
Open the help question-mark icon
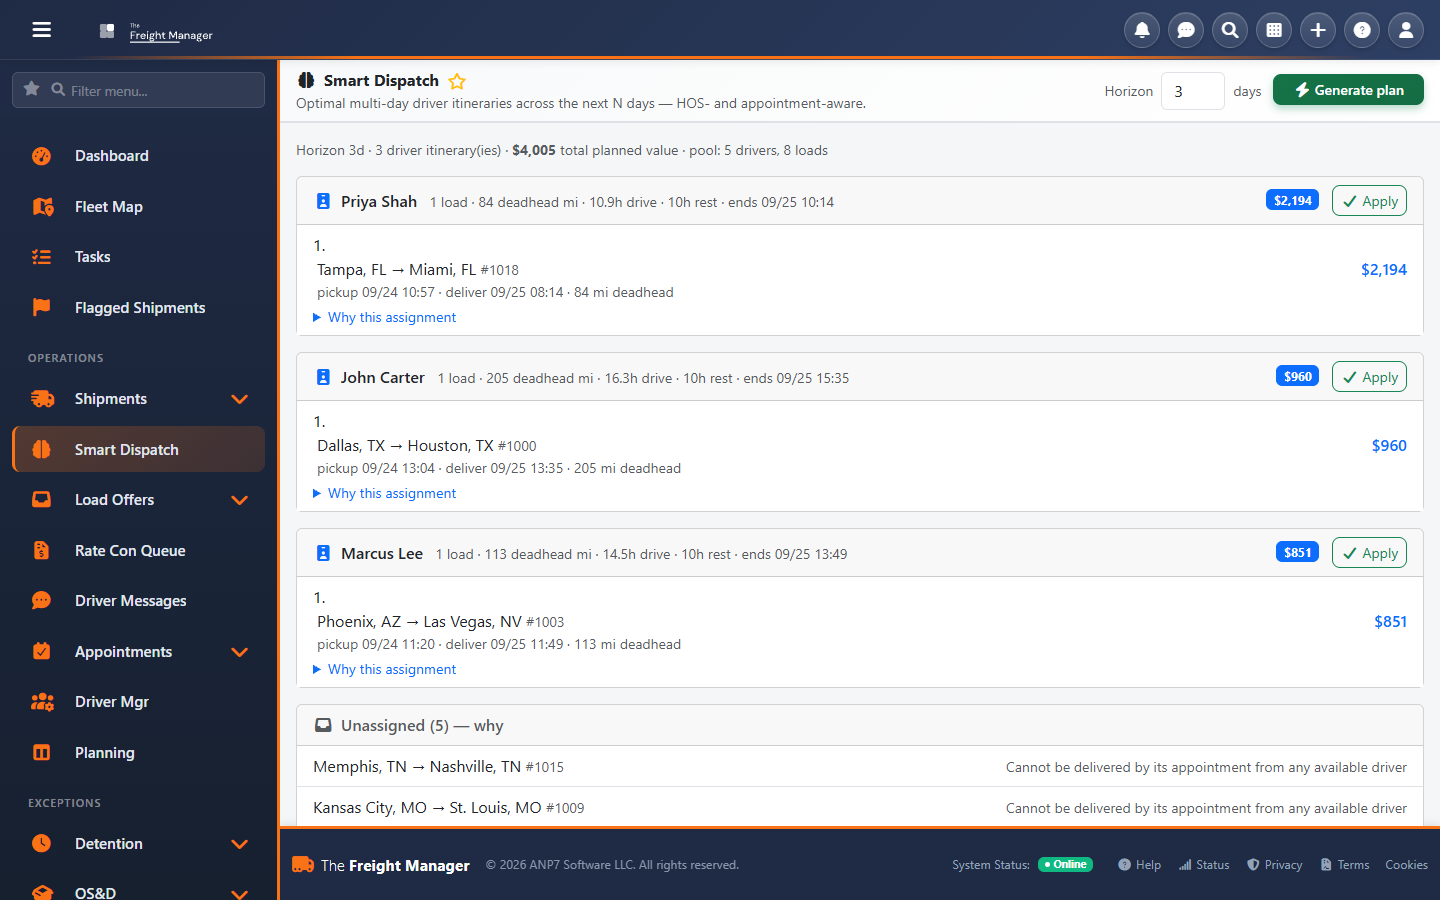[x=1362, y=30]
